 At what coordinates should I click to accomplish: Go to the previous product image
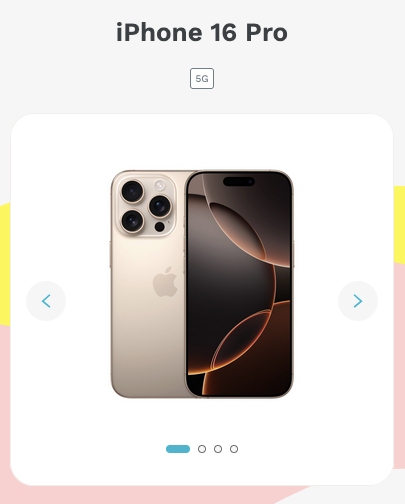click(46, 301)
